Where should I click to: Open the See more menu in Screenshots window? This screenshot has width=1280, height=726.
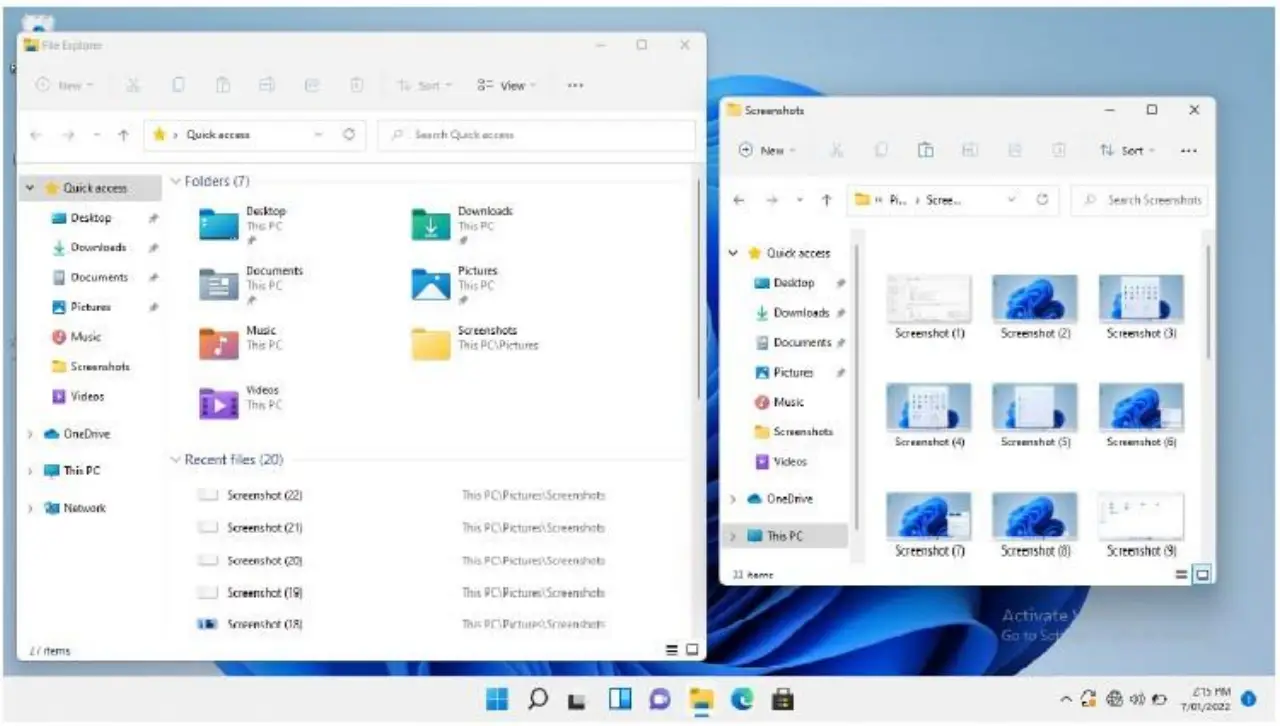(x=1188, y=151)
